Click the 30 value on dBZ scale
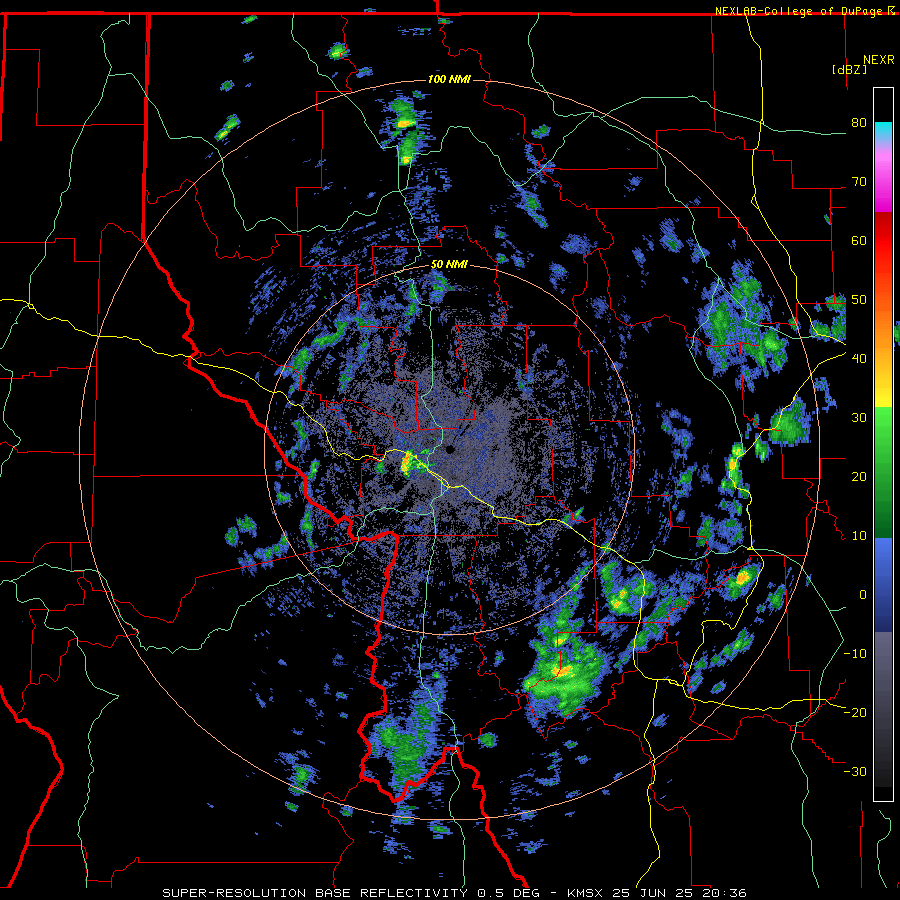 click(x=859, y=418)
